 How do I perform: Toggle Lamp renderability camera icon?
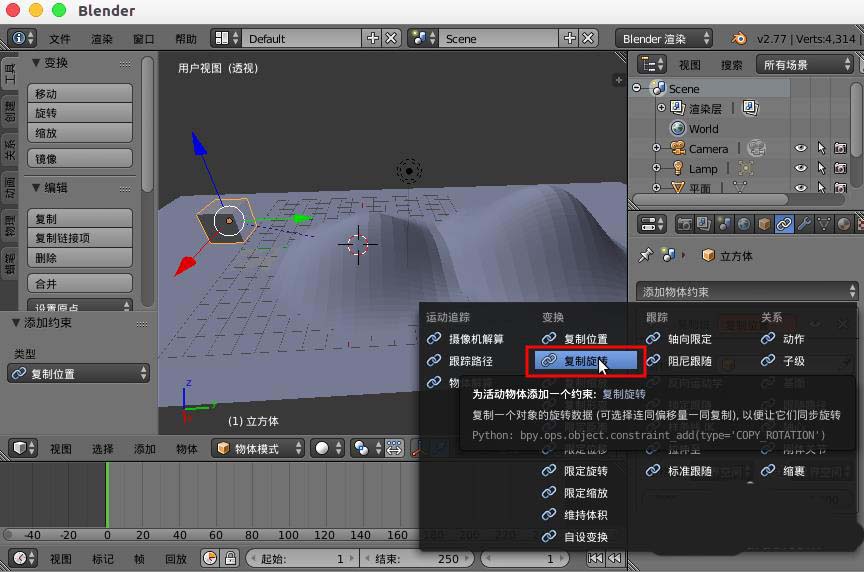click(840, 168)
